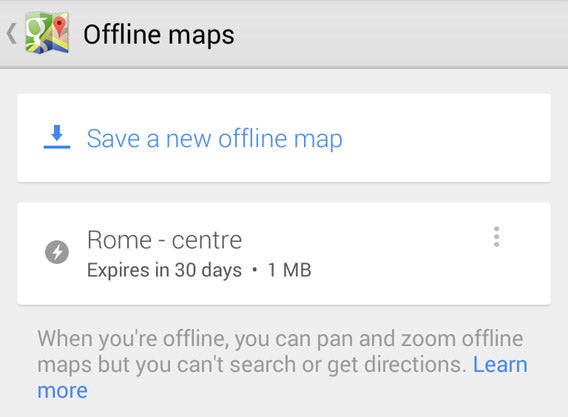This screenshot has width=568, height=417.
Task: Open the three-dot overflow menu for Rome
Action: click(x=497, y=237)
